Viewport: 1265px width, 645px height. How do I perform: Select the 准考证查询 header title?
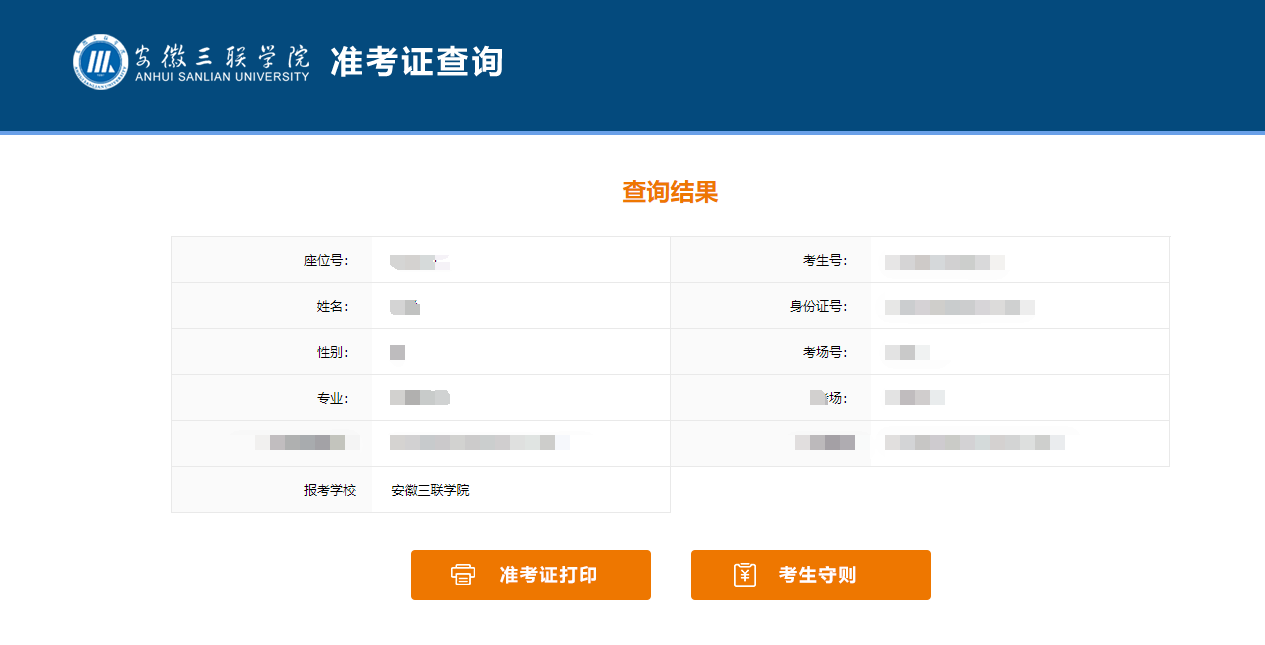(418, 61)
